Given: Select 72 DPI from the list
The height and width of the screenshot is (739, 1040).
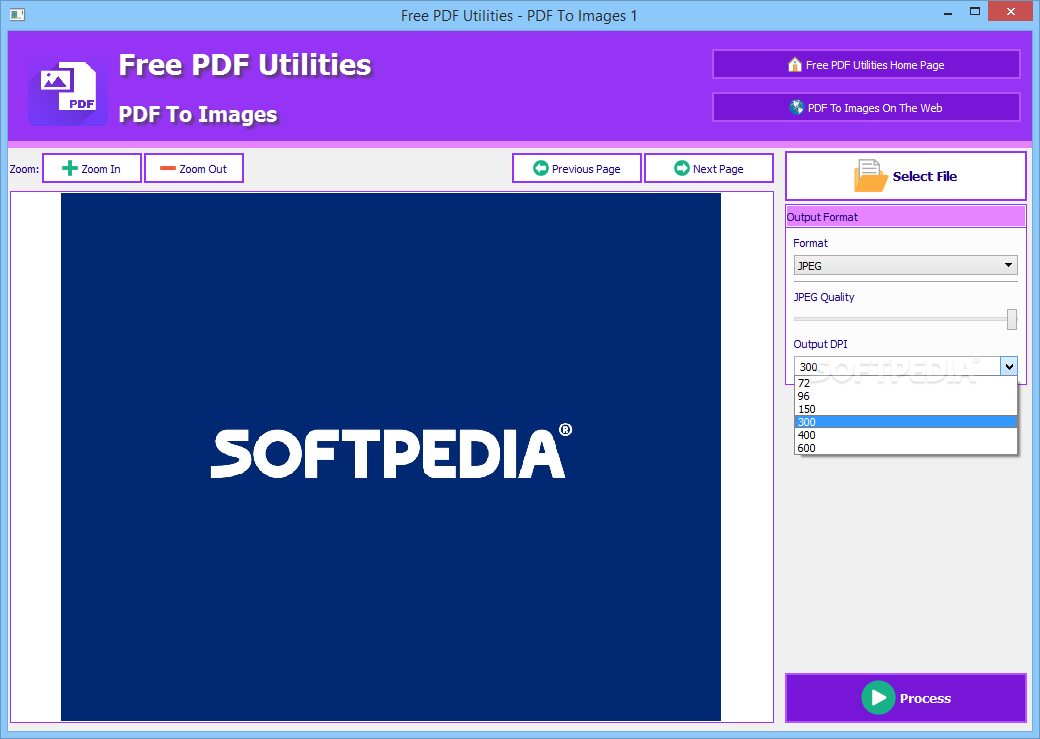Looking at the screenshot, I should [x=905, y=383].
